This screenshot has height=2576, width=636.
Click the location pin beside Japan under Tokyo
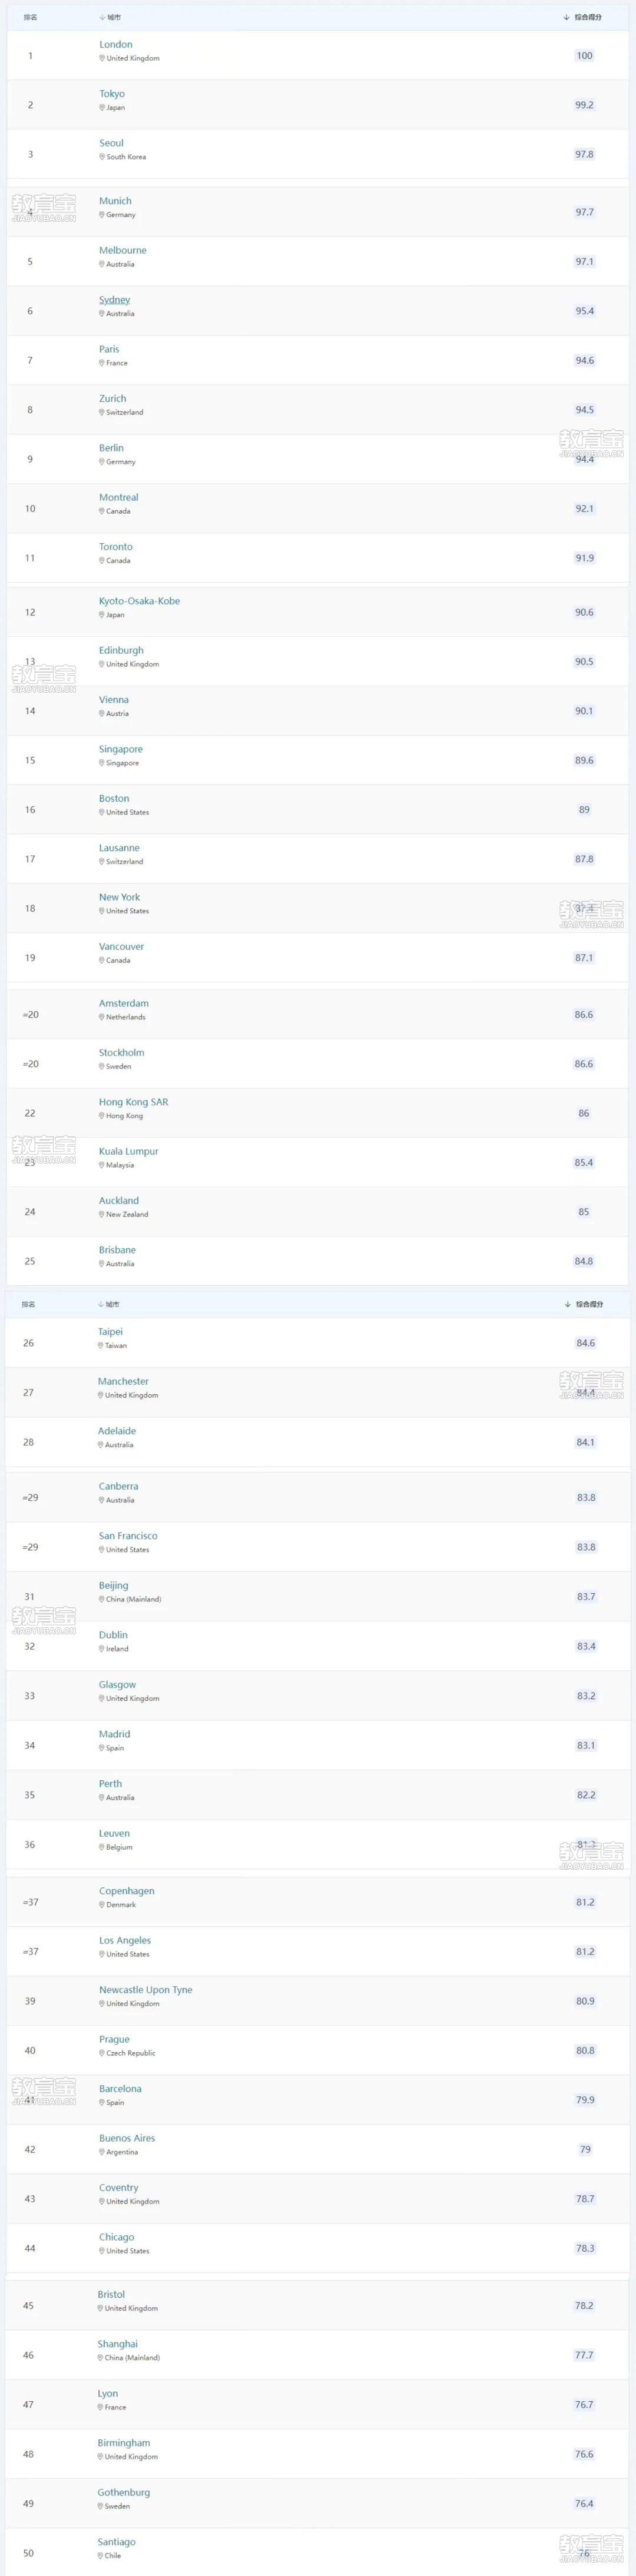102,107
